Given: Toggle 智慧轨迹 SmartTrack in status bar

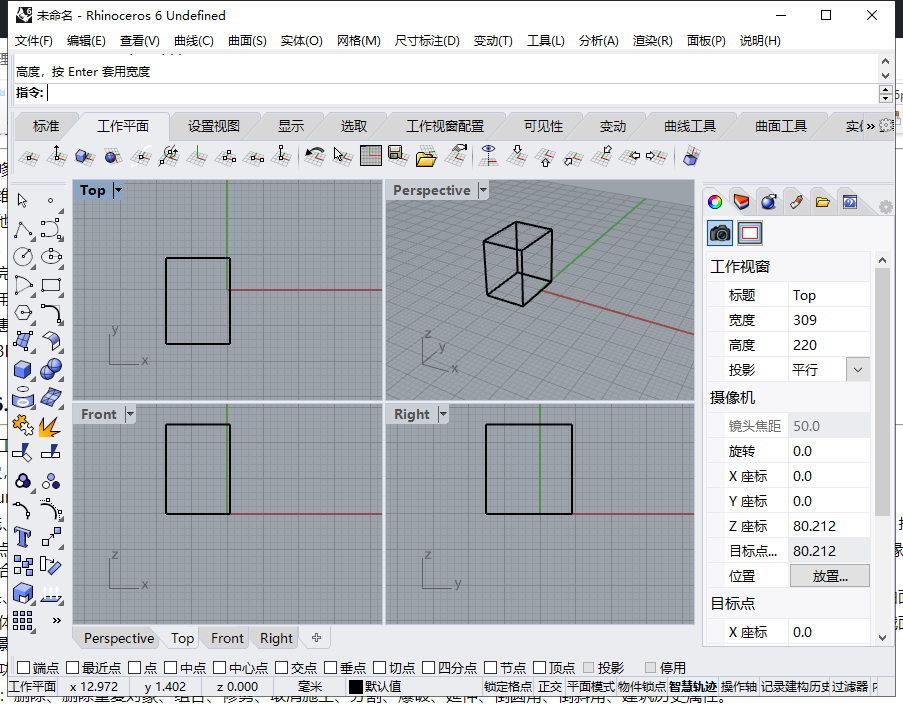Looking at the screenshot, I should point(693,687).
